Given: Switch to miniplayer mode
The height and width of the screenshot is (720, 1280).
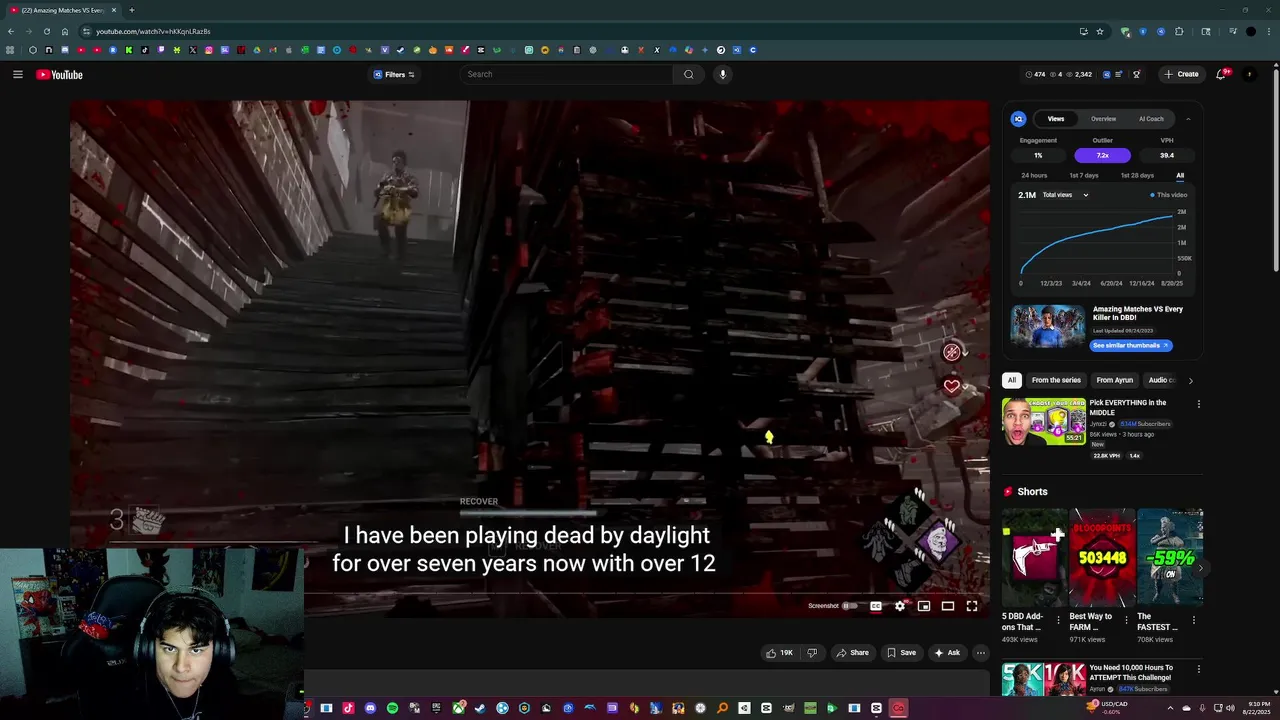Looking at the screenshot, I should [924, 606].
